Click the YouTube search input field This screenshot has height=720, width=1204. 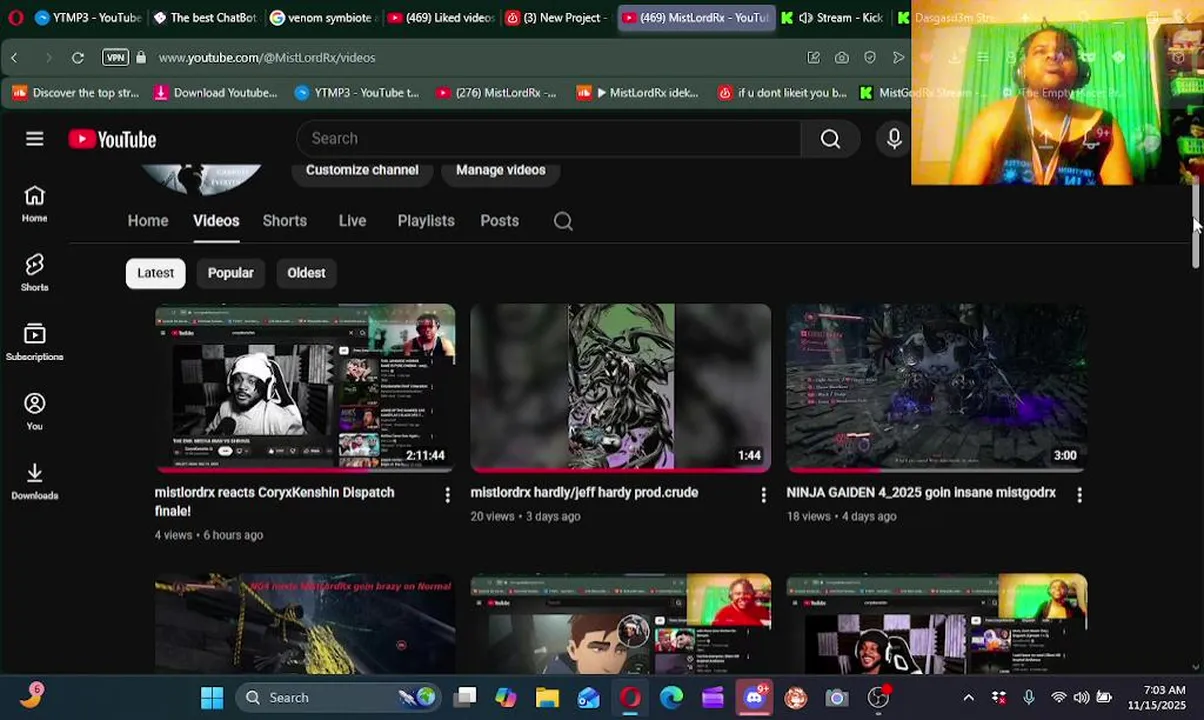pos(549,139)
